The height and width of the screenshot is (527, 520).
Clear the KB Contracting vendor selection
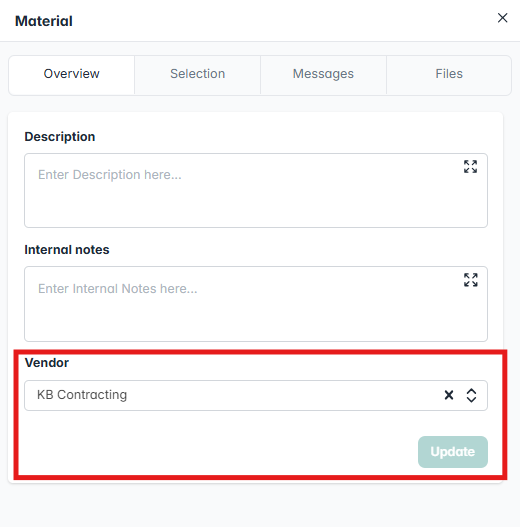(x=449, y=395)
